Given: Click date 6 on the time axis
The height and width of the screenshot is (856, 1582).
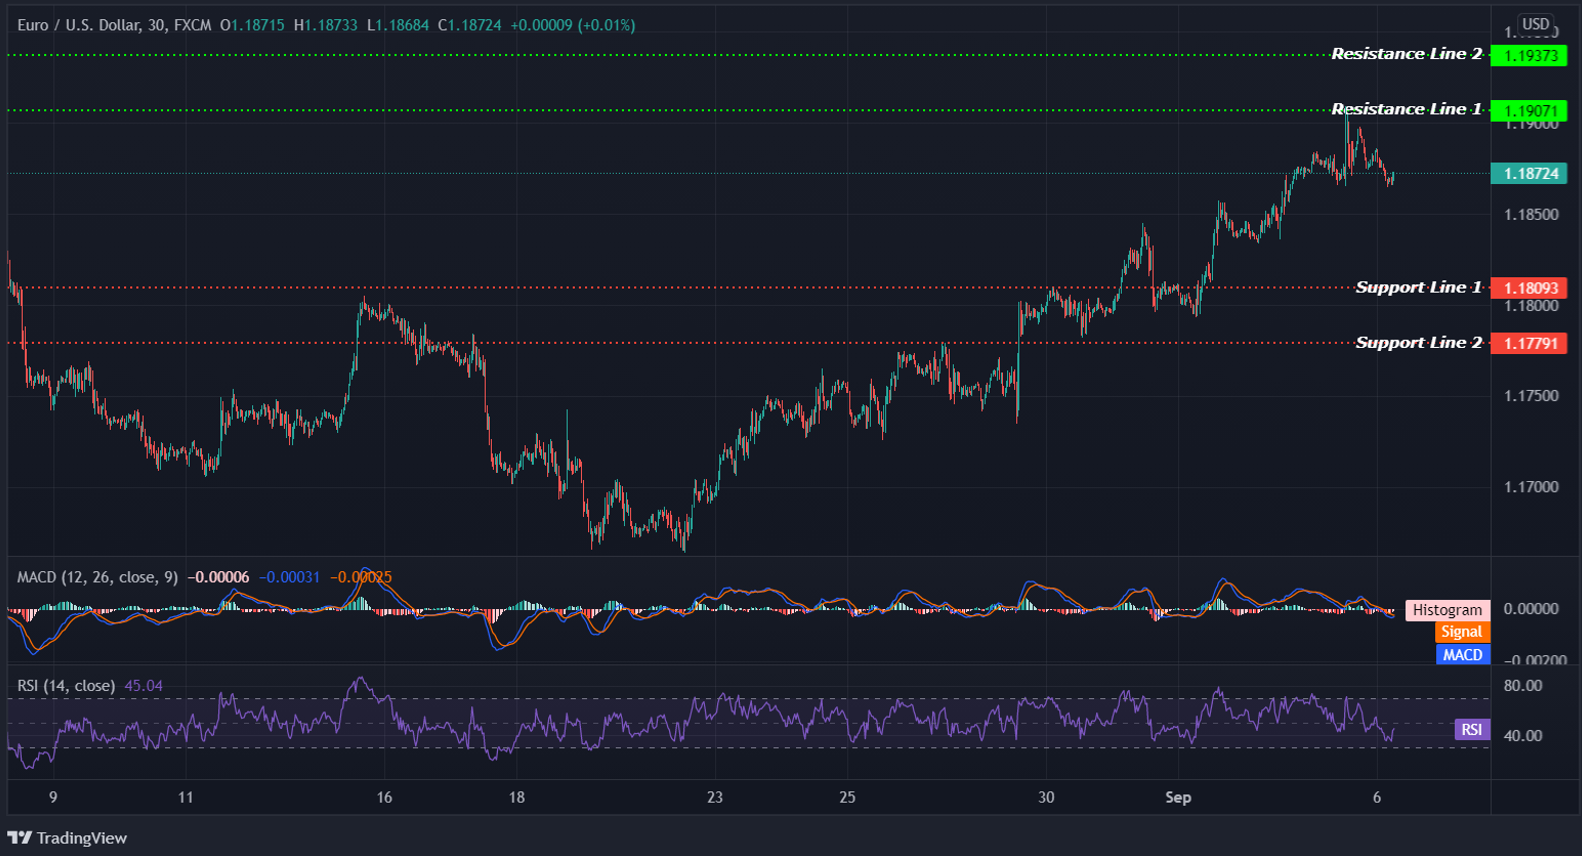Looking at the screenshot, I should click(x=1377, y=797).
